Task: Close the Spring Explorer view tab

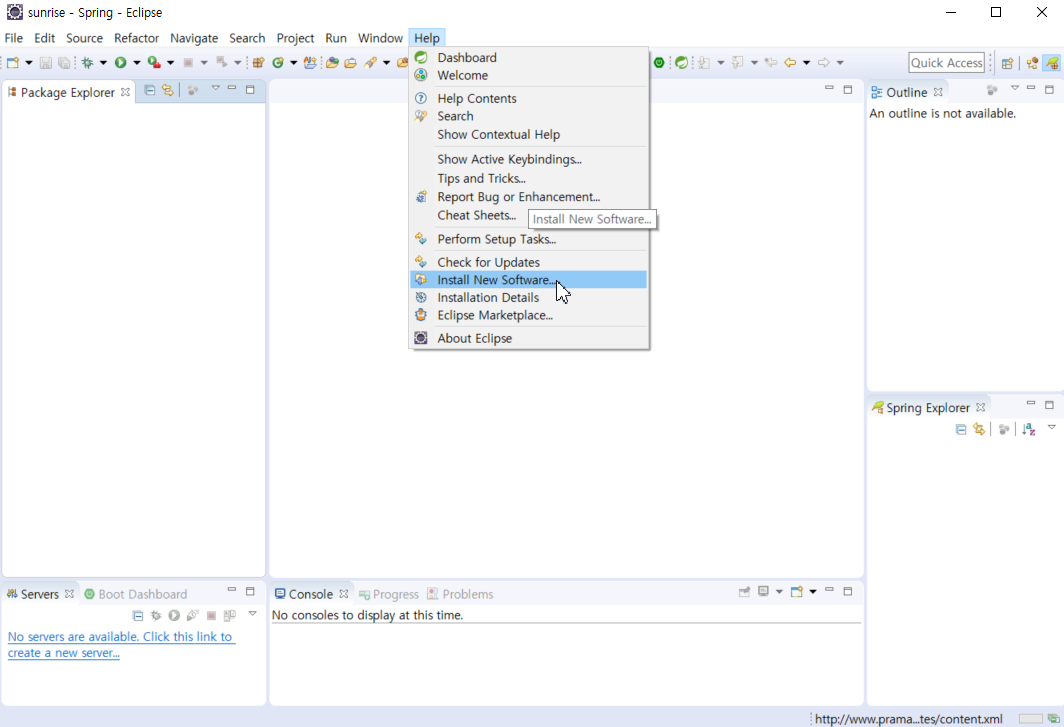Action: point(980,407)
